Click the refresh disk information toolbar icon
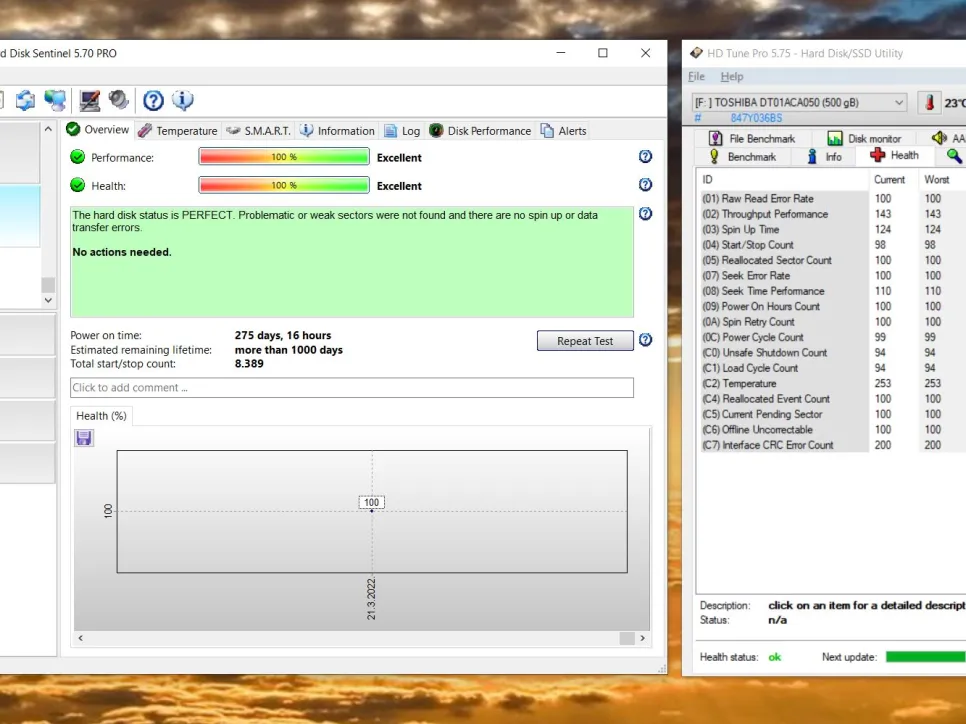Viewport: 966px width, 724px height. [x=25, y=100]
